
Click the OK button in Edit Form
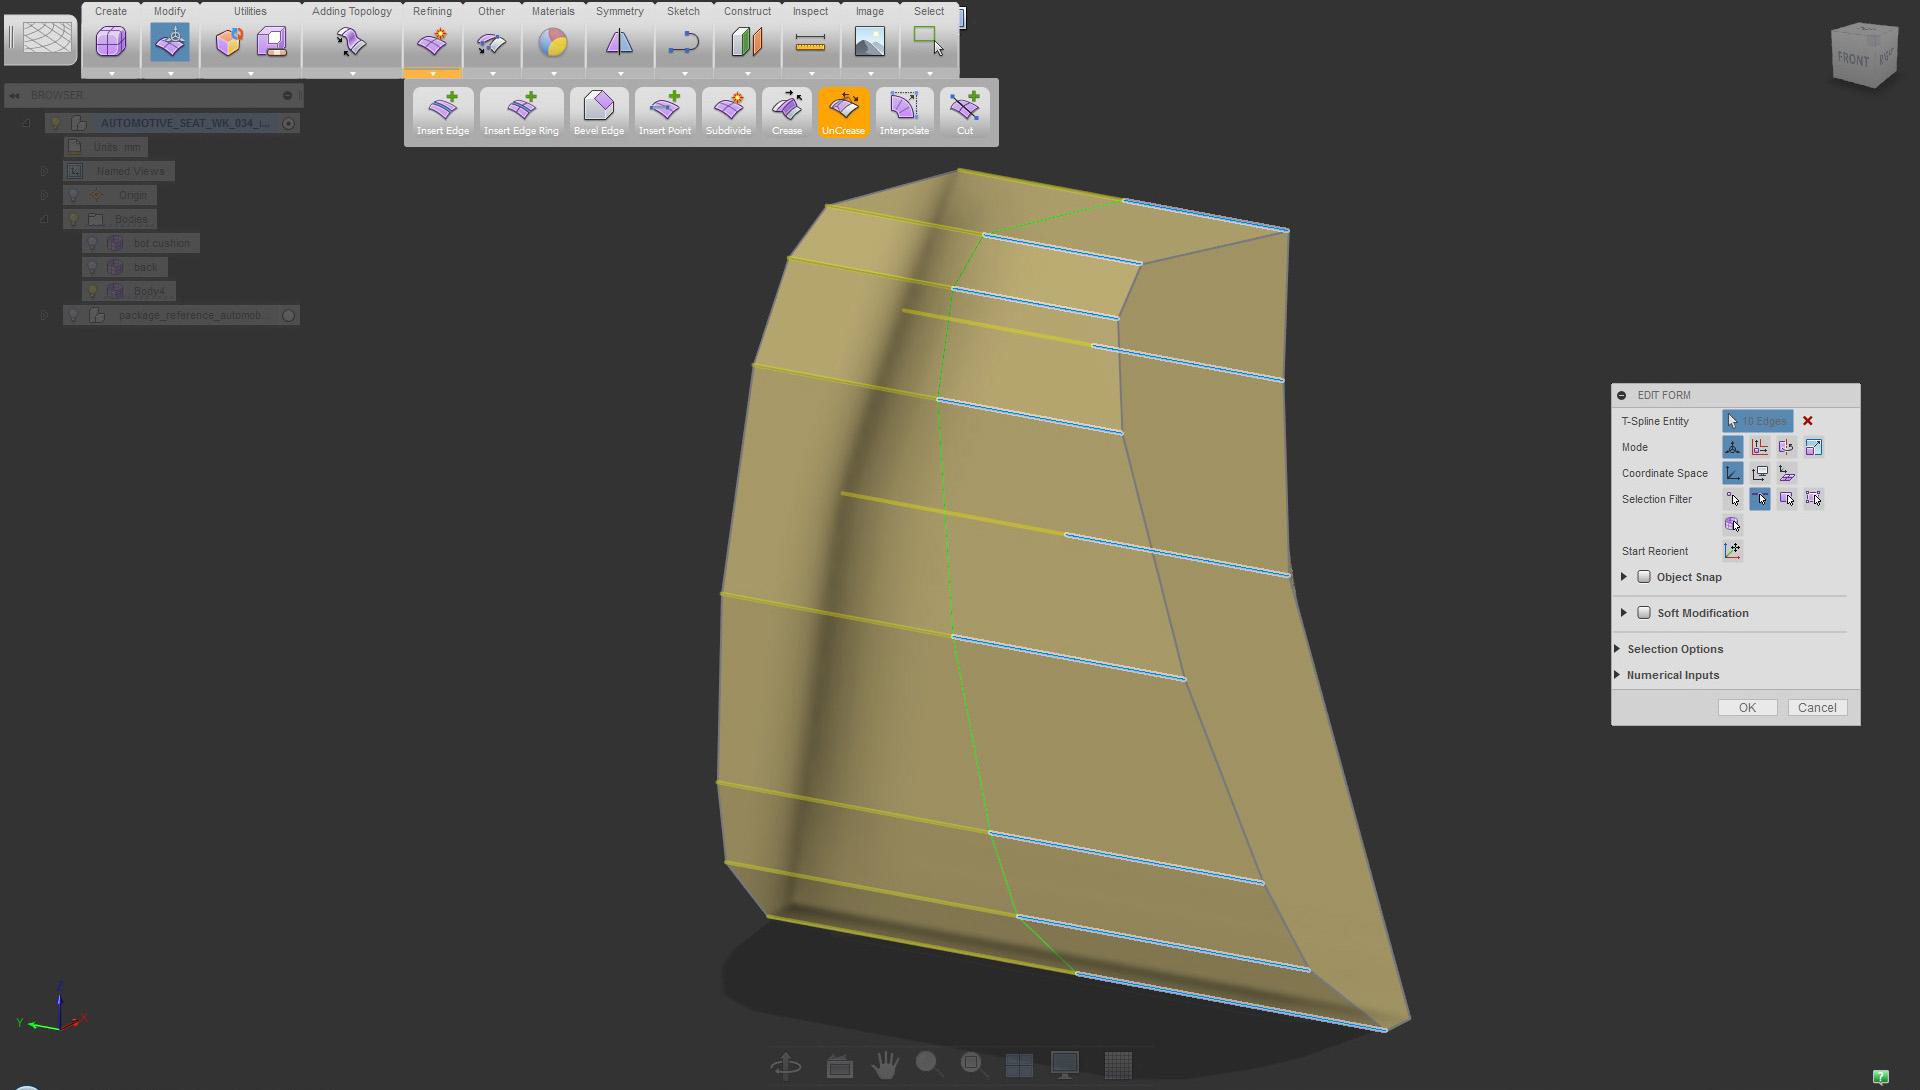tap(1746, 708)
